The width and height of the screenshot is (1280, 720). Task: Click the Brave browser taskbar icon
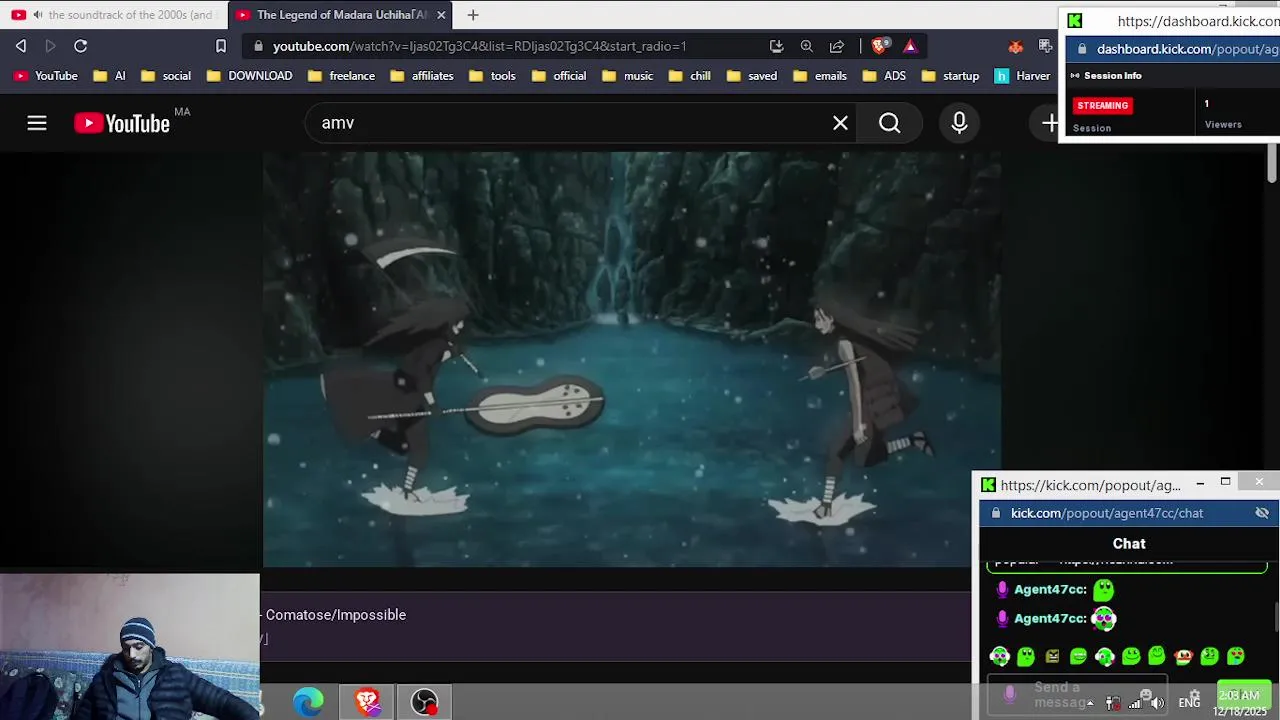click(367, 702)
